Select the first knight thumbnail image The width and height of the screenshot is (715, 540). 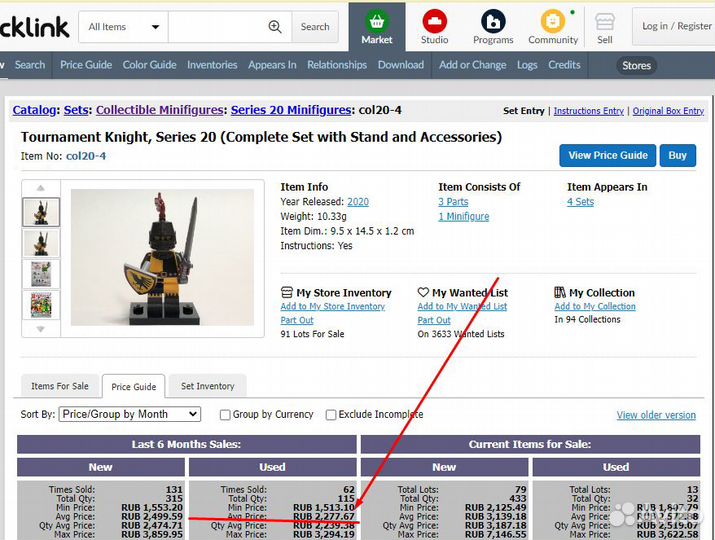41,212
